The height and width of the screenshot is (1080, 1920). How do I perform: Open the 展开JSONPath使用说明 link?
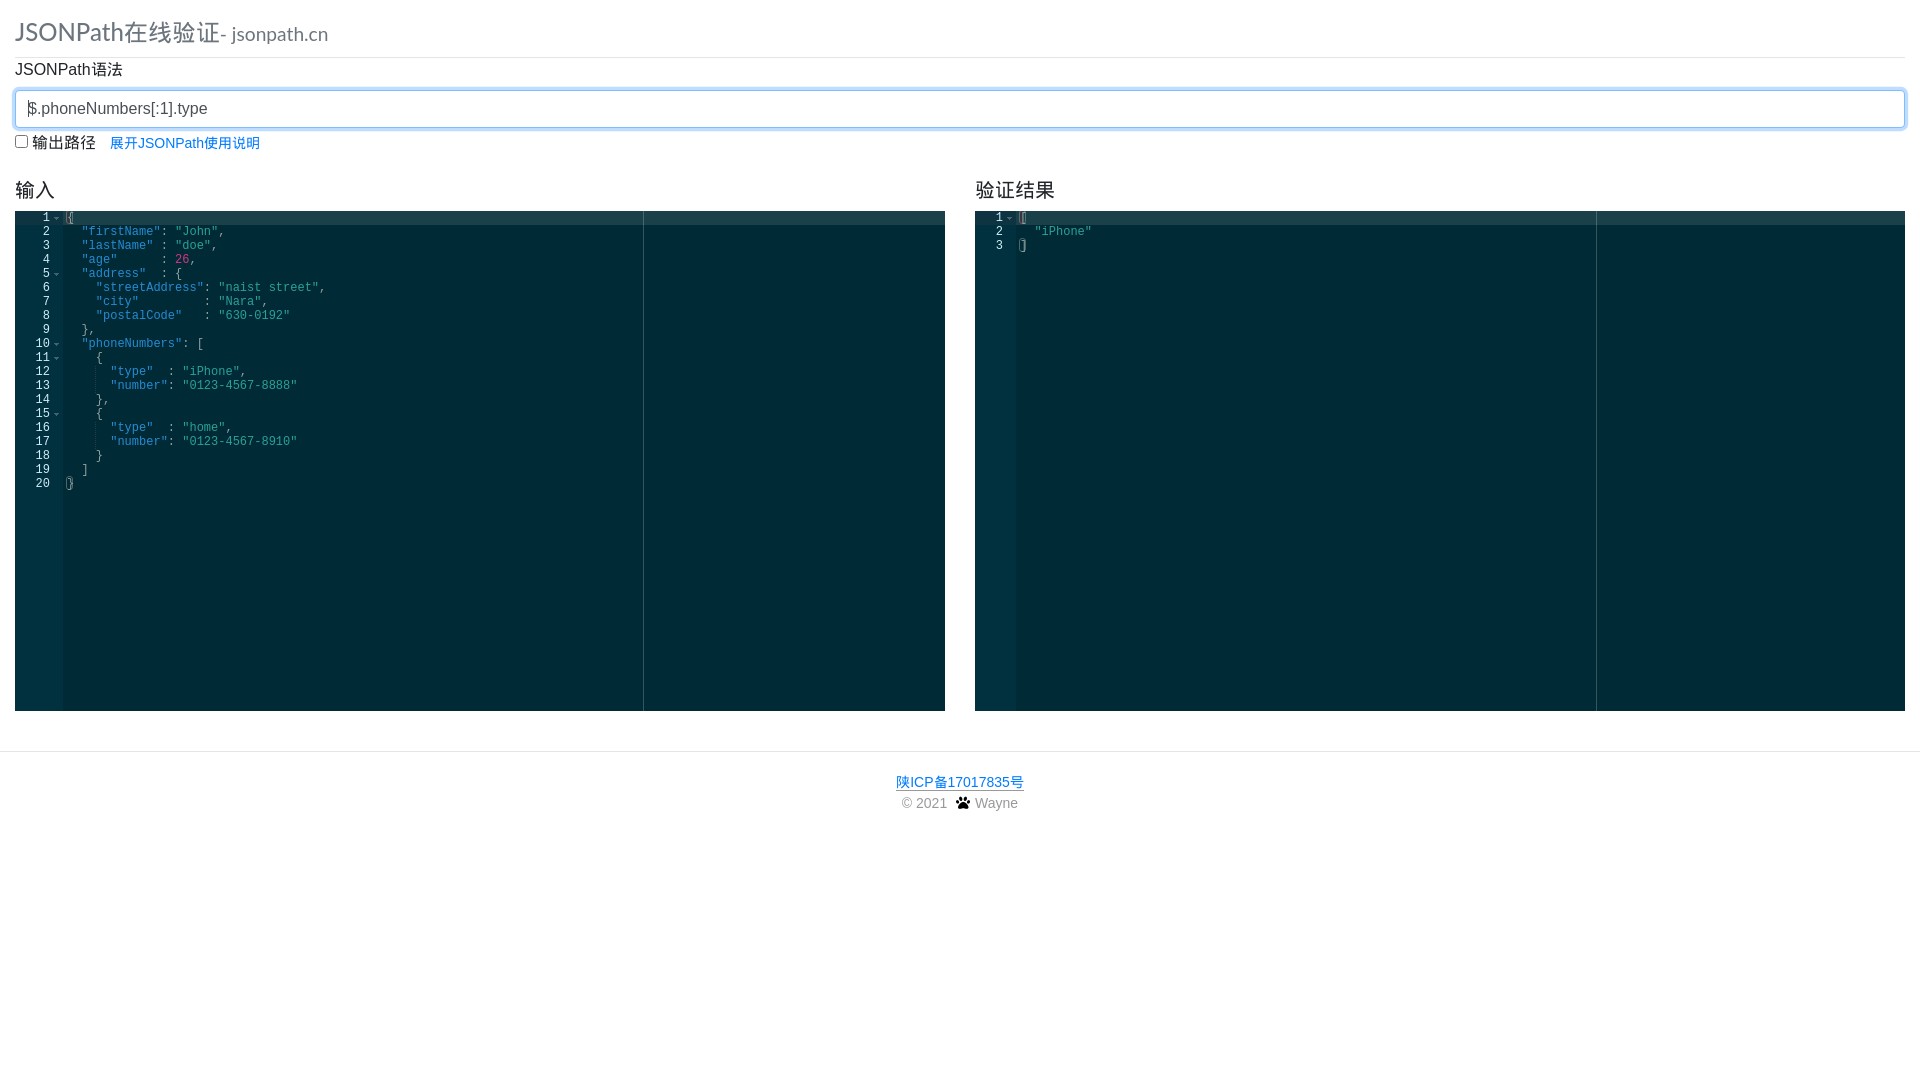click(185, 143)
